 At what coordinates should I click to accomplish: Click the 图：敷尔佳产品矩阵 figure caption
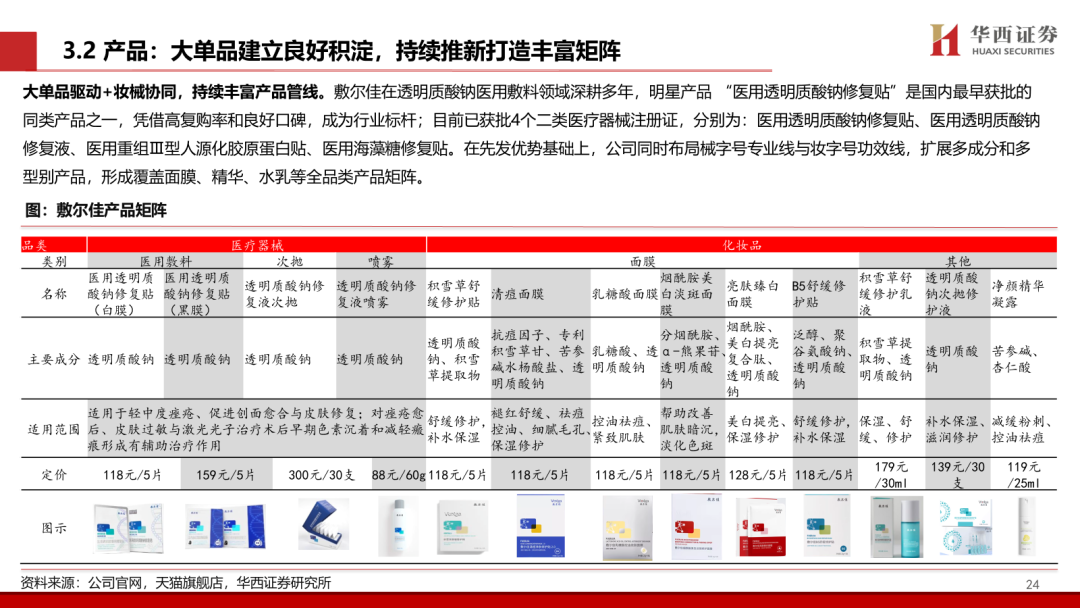click(x=95, y=211)
